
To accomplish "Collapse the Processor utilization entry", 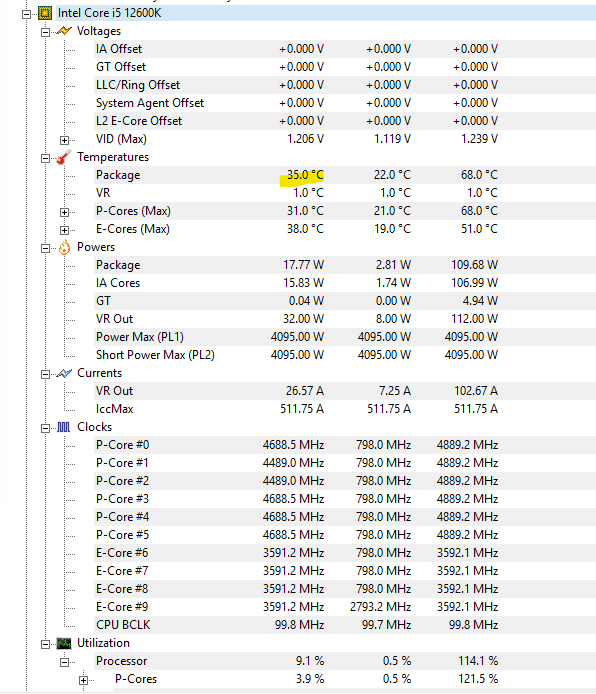I will pos(65,663).
